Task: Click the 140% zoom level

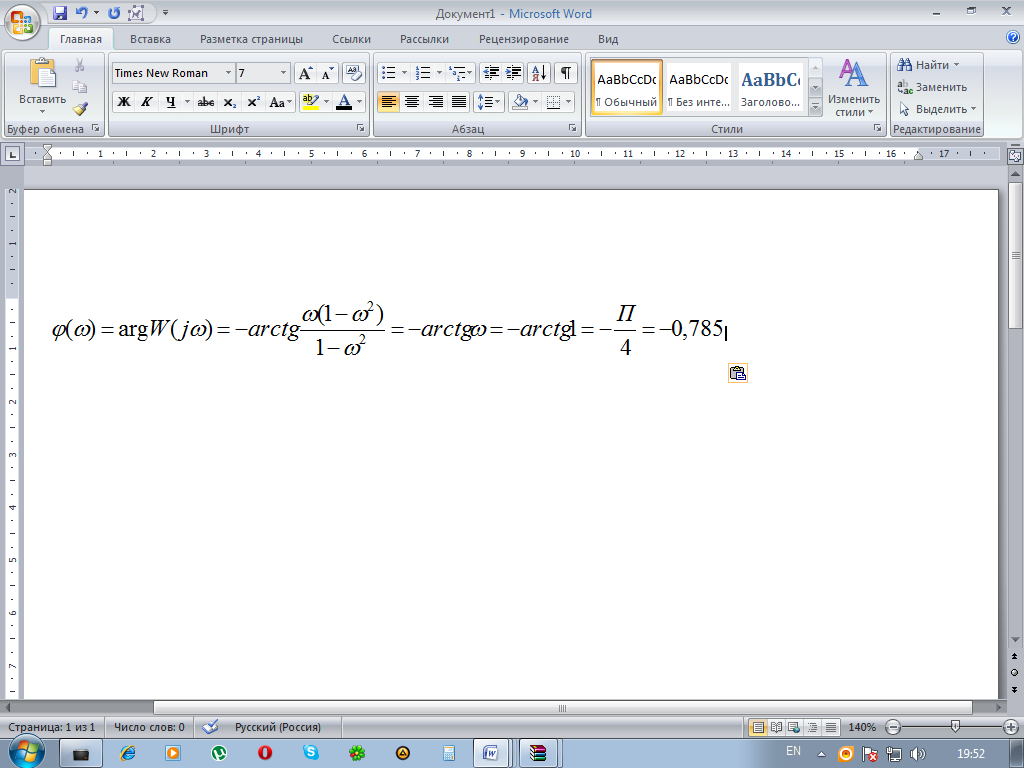Action: (x=861, y=727)
